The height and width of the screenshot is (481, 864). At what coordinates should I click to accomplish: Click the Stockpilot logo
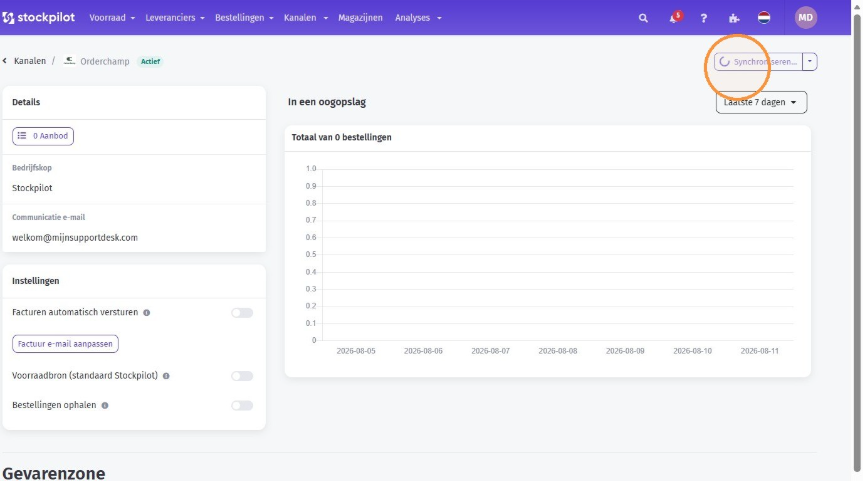[x=39, y=18]
